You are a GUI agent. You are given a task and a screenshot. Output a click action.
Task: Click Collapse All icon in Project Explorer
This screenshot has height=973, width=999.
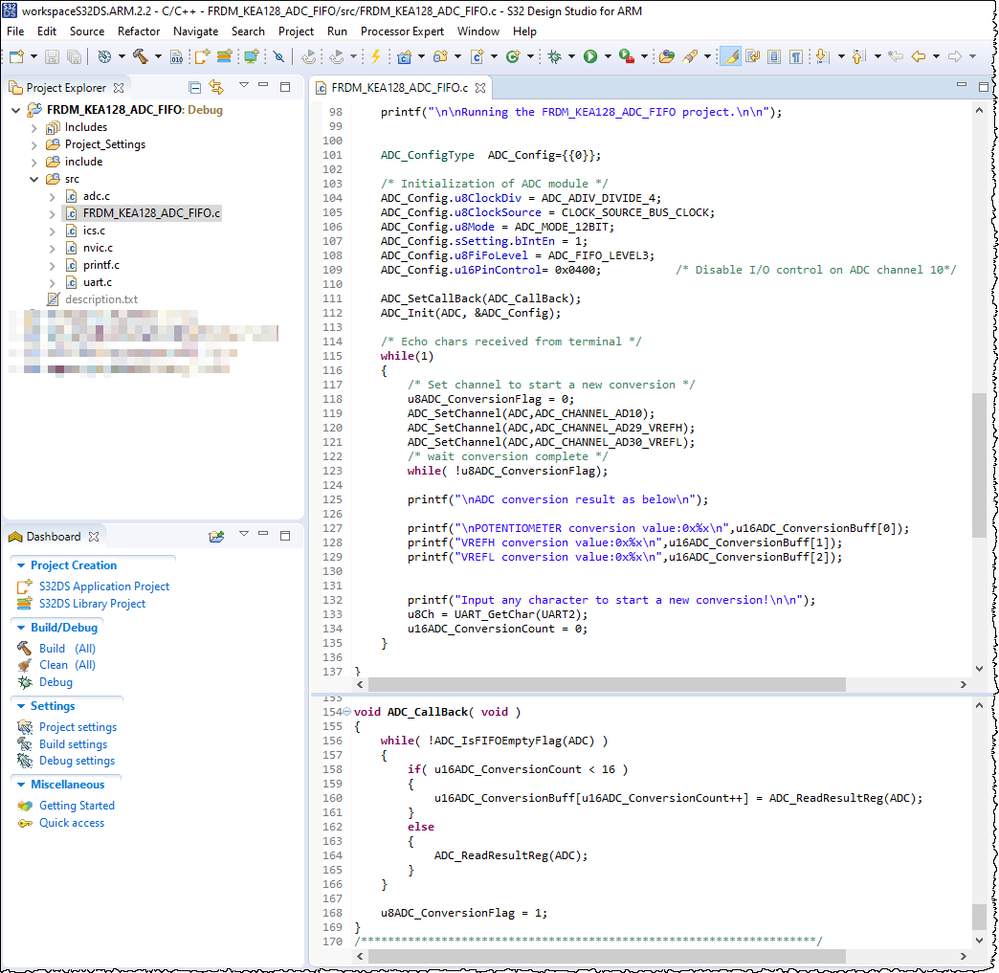pyautogui.click(x=195, y=88)
